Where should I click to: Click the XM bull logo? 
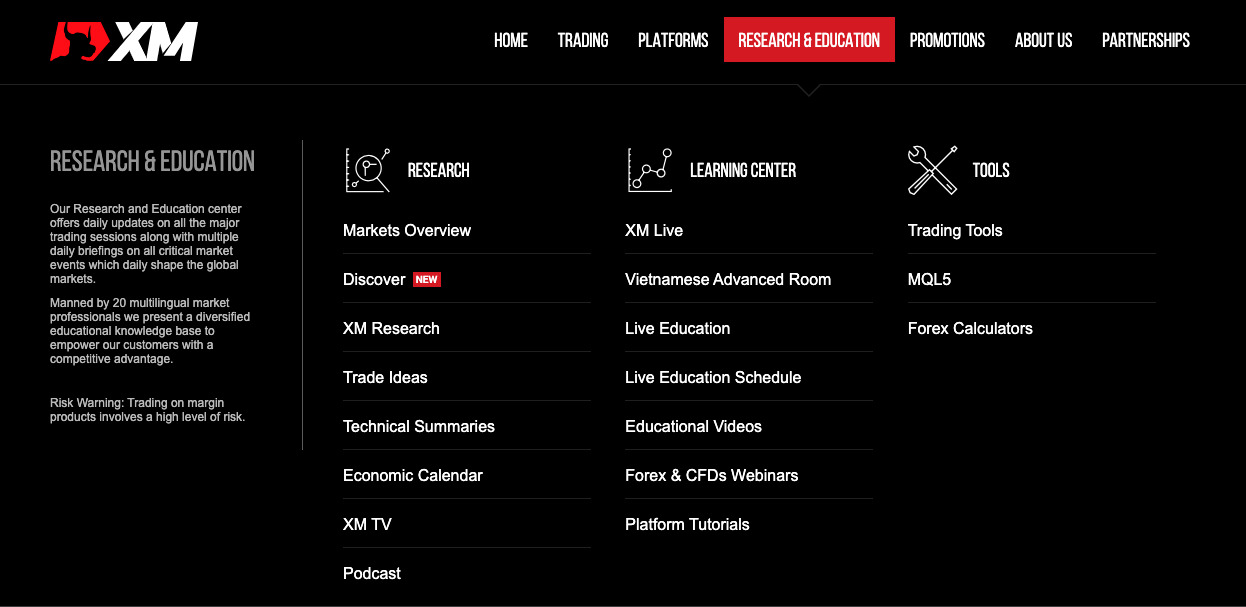124,41
